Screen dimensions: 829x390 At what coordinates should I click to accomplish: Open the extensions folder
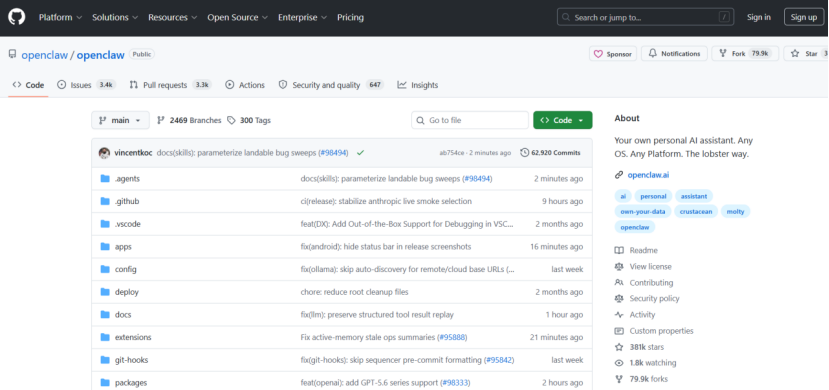pos(133,337)
